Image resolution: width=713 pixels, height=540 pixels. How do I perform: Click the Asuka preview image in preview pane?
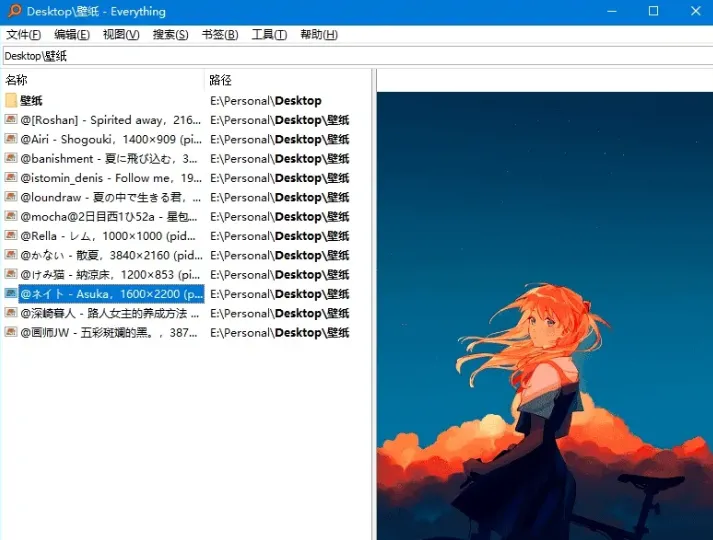(545, 316)
